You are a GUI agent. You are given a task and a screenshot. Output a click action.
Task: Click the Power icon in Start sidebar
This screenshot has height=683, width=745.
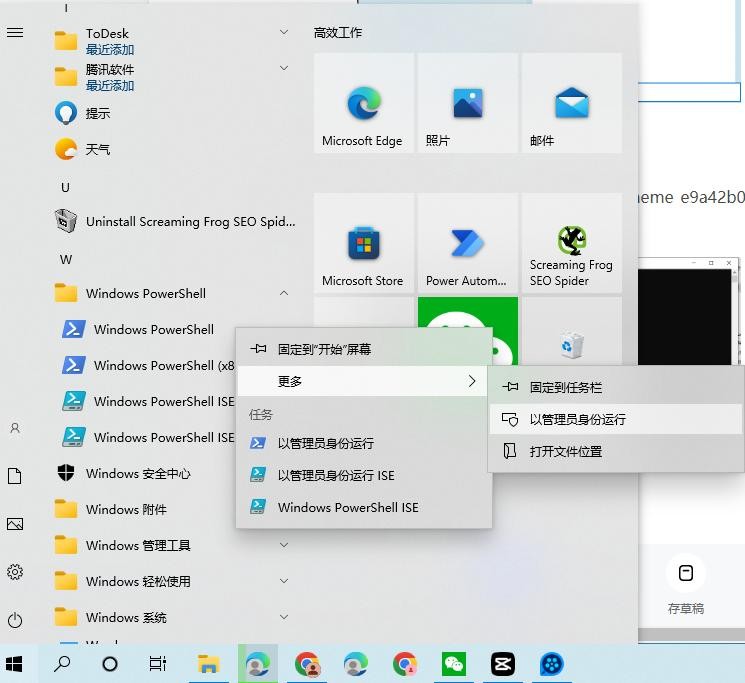tap(15, 620)
